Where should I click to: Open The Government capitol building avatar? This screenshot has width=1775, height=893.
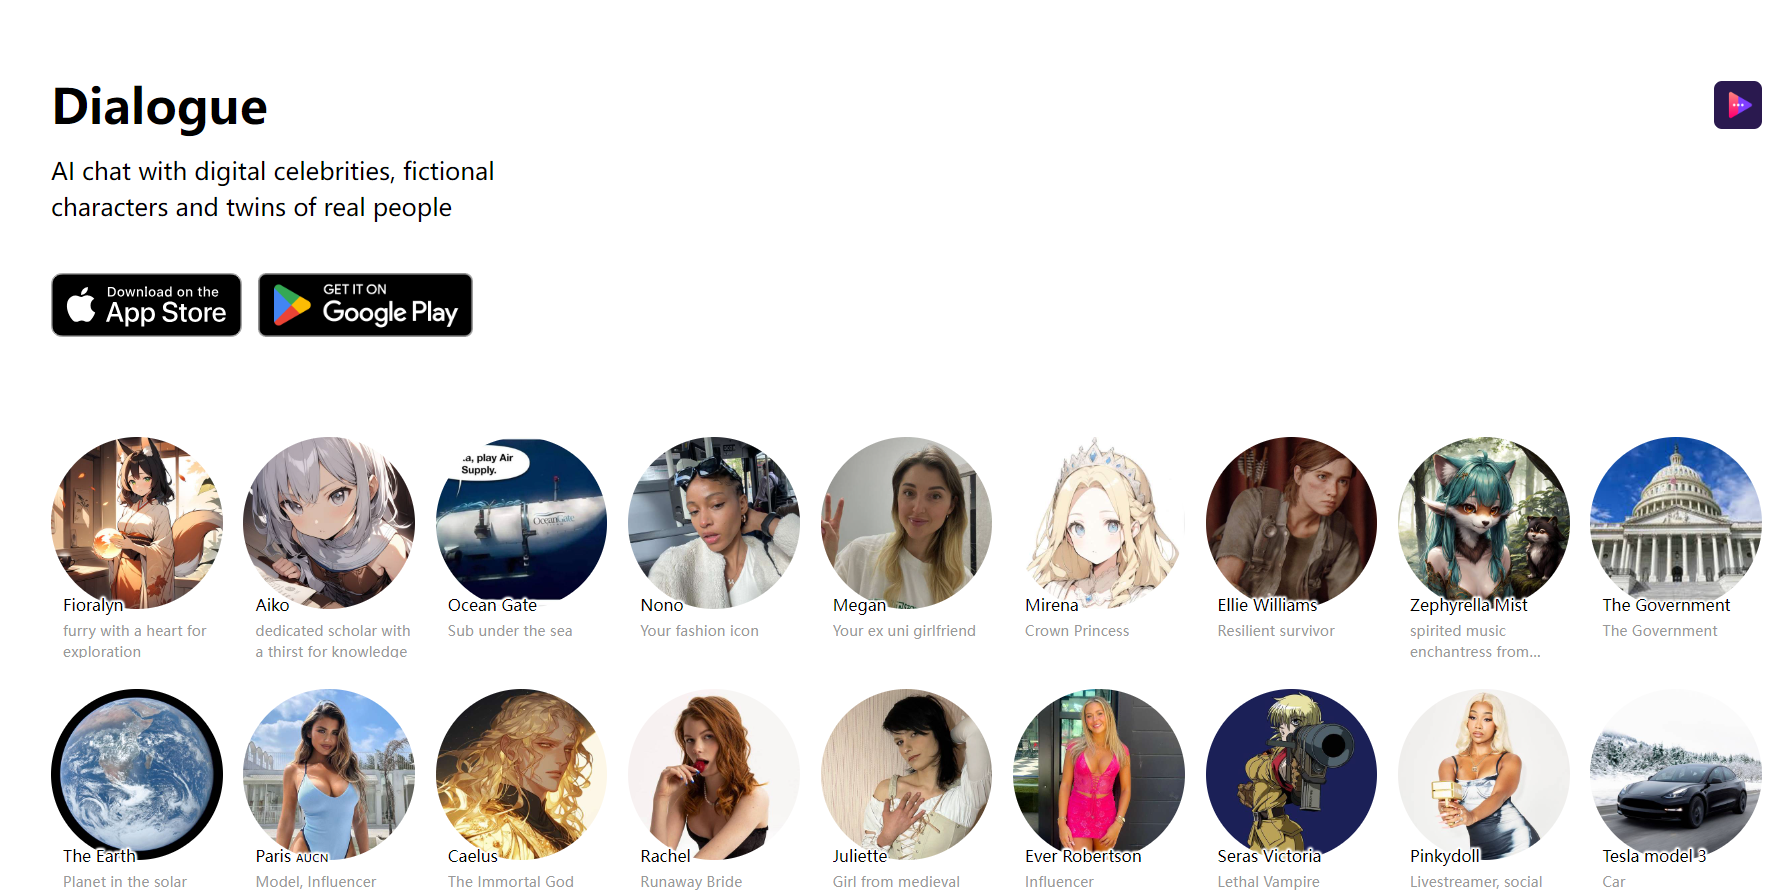(1676, 523)
